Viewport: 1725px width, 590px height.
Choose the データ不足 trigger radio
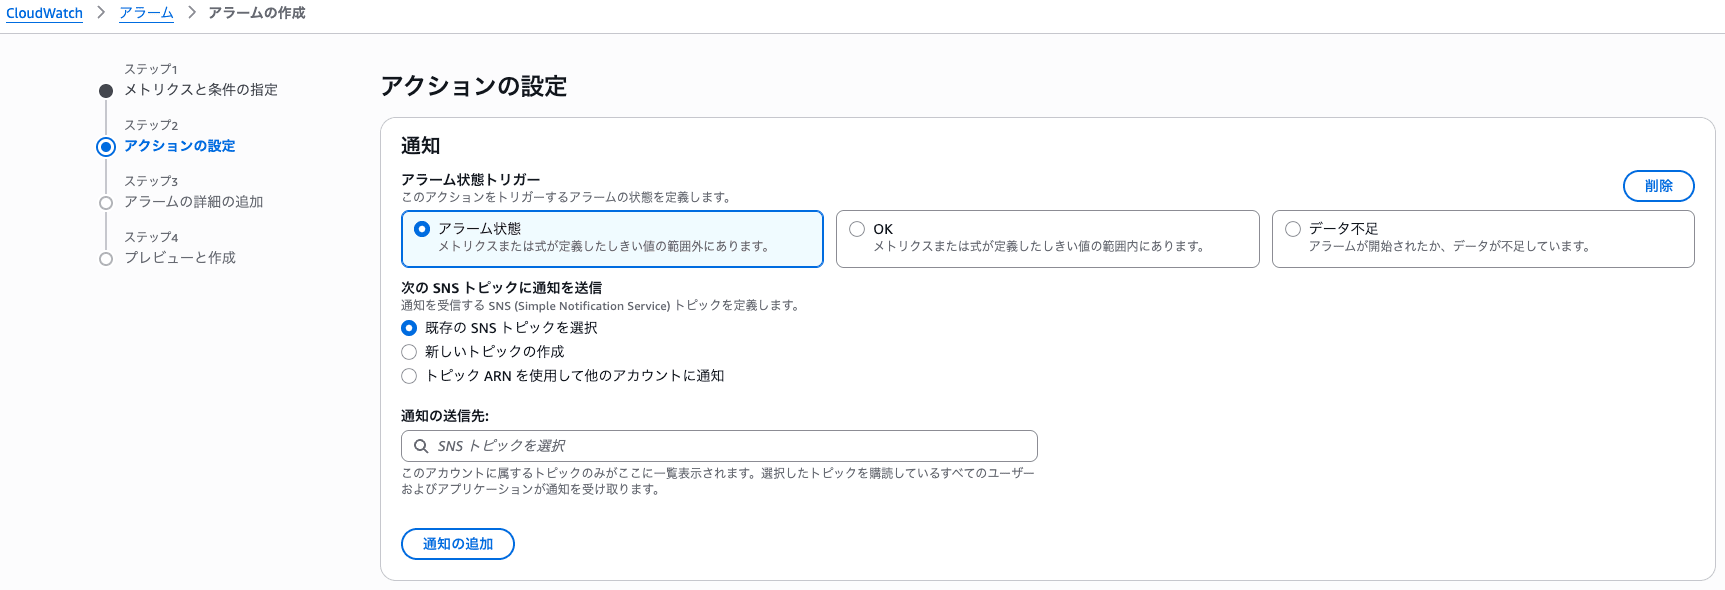[x=1293, y=229]
